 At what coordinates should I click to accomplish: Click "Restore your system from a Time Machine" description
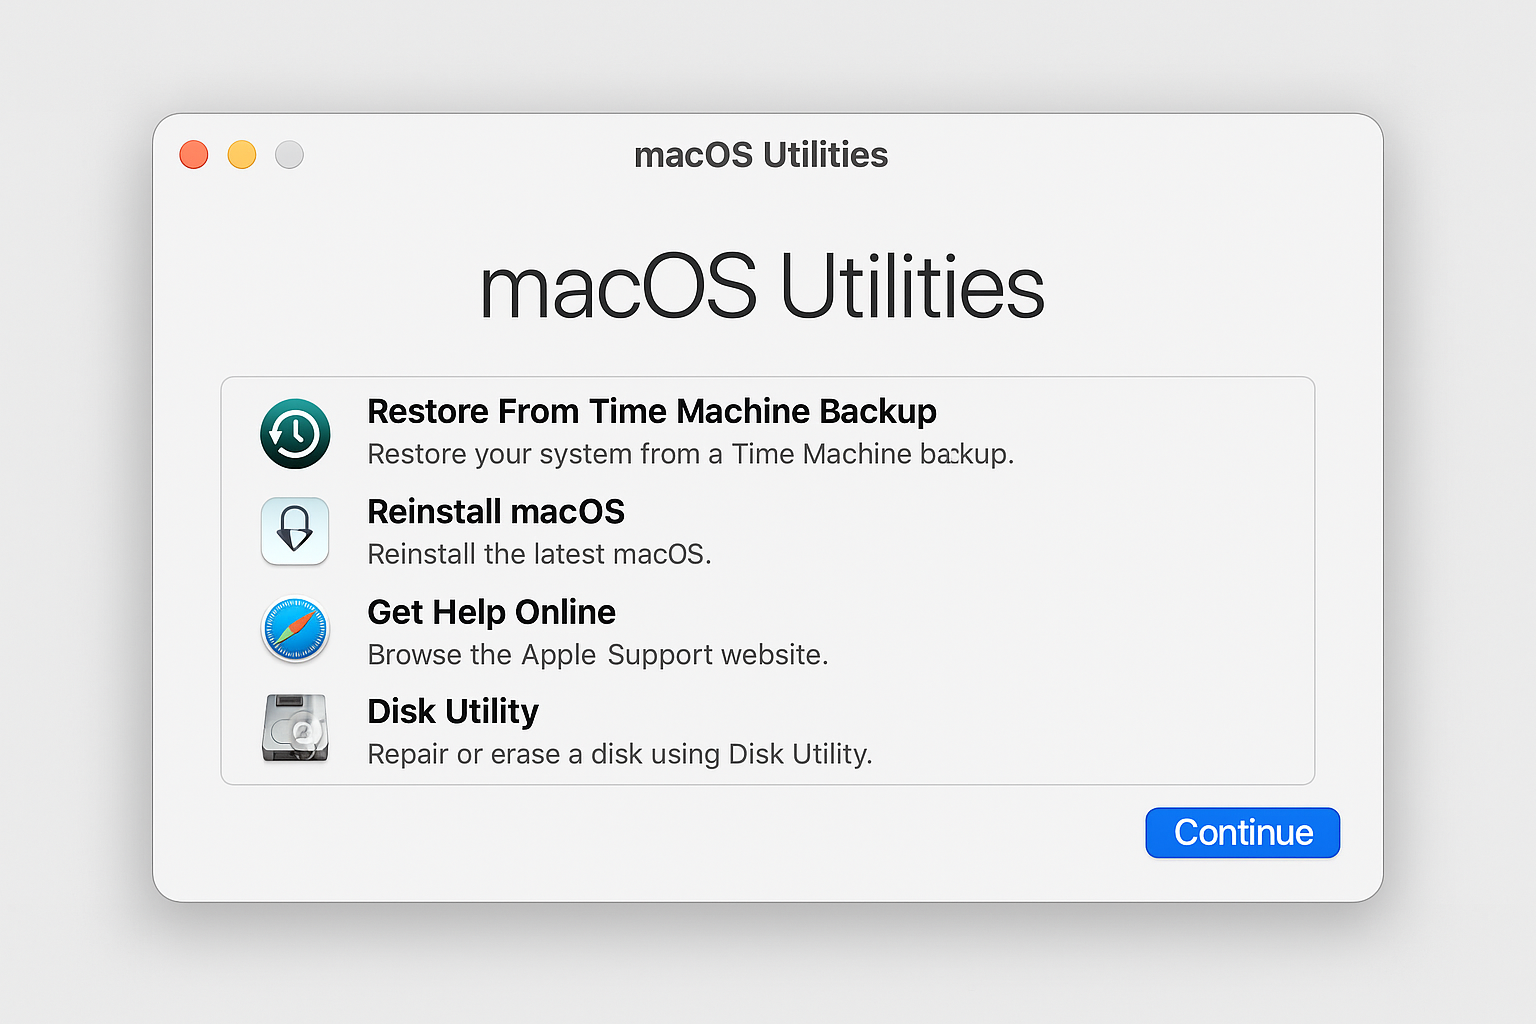tap(640, 454)
